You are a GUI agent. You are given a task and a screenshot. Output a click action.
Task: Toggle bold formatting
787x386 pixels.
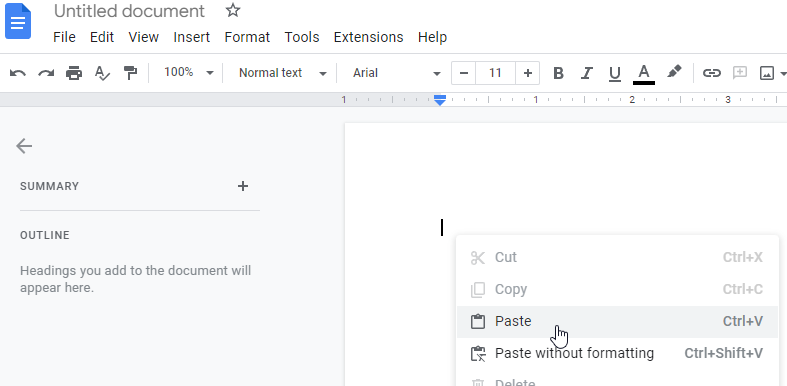558,73
